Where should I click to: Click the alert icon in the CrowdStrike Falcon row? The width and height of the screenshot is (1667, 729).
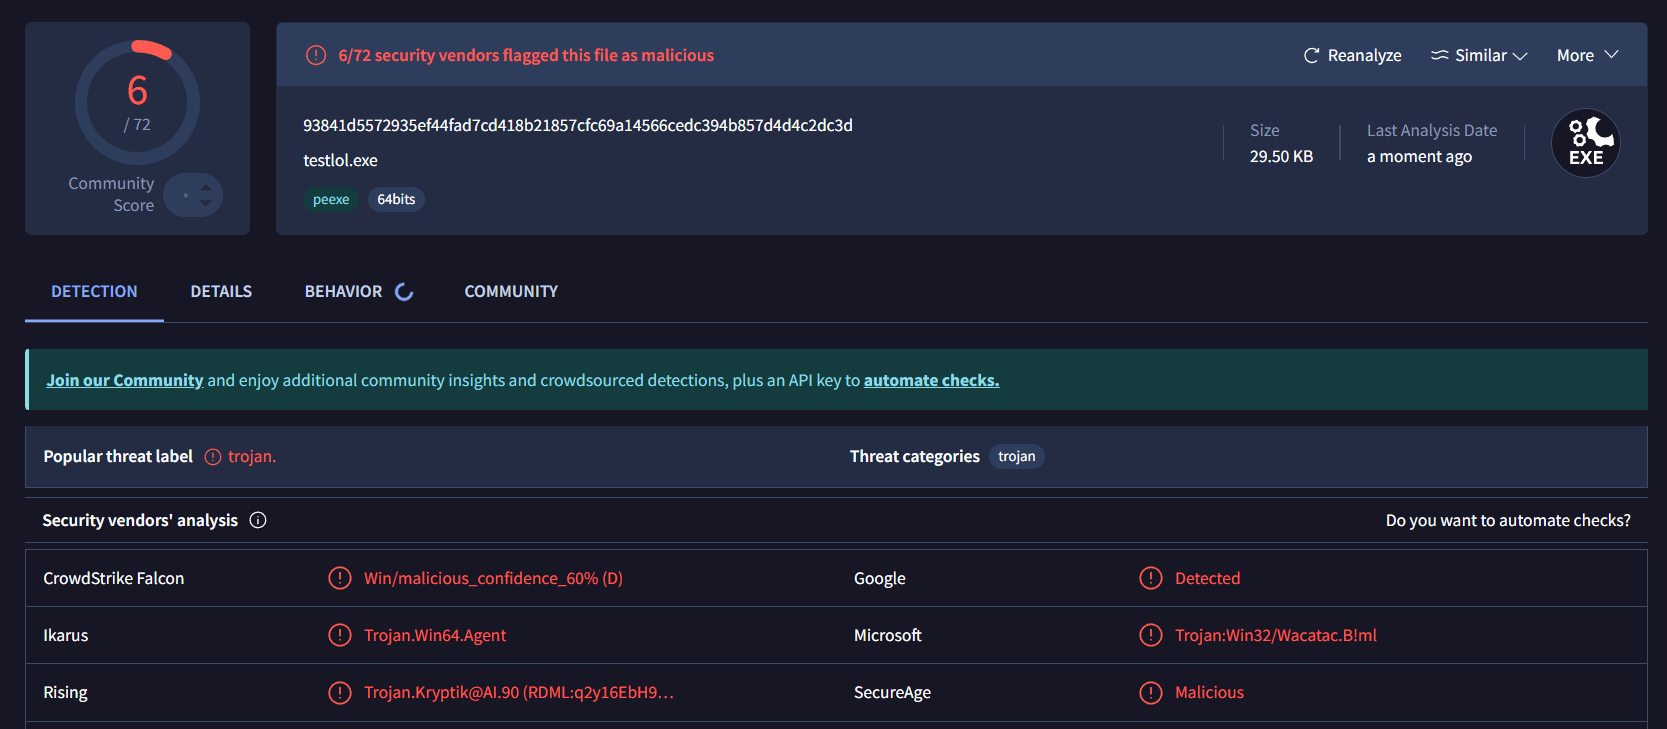340,579
